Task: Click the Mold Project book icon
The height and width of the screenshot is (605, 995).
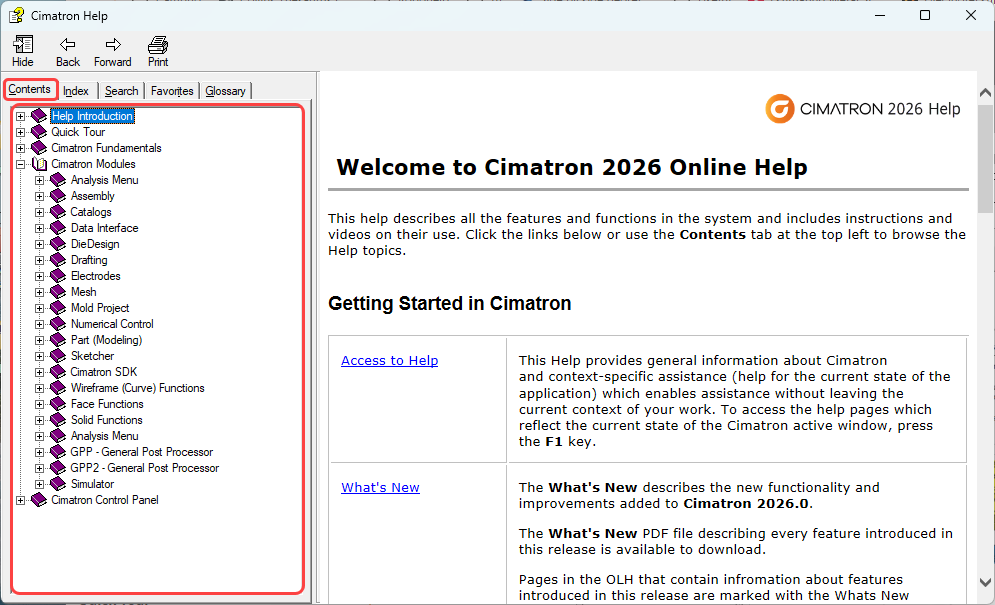Action: pyautogui.click(x=58, y=307)
